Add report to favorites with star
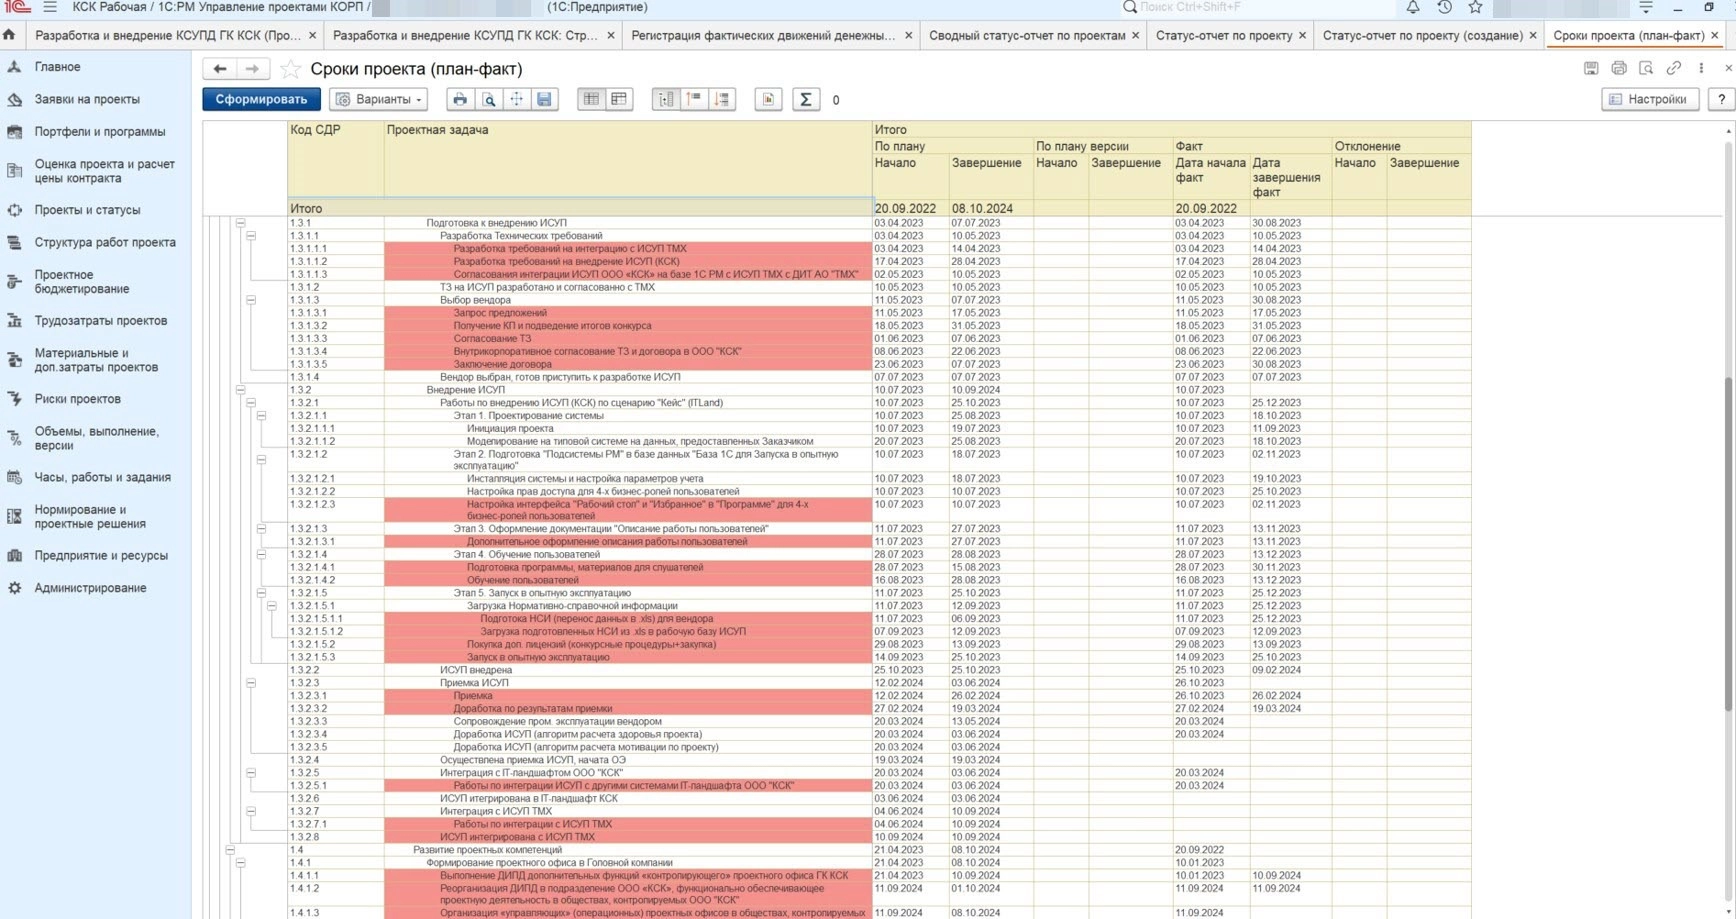 (290, 69)
